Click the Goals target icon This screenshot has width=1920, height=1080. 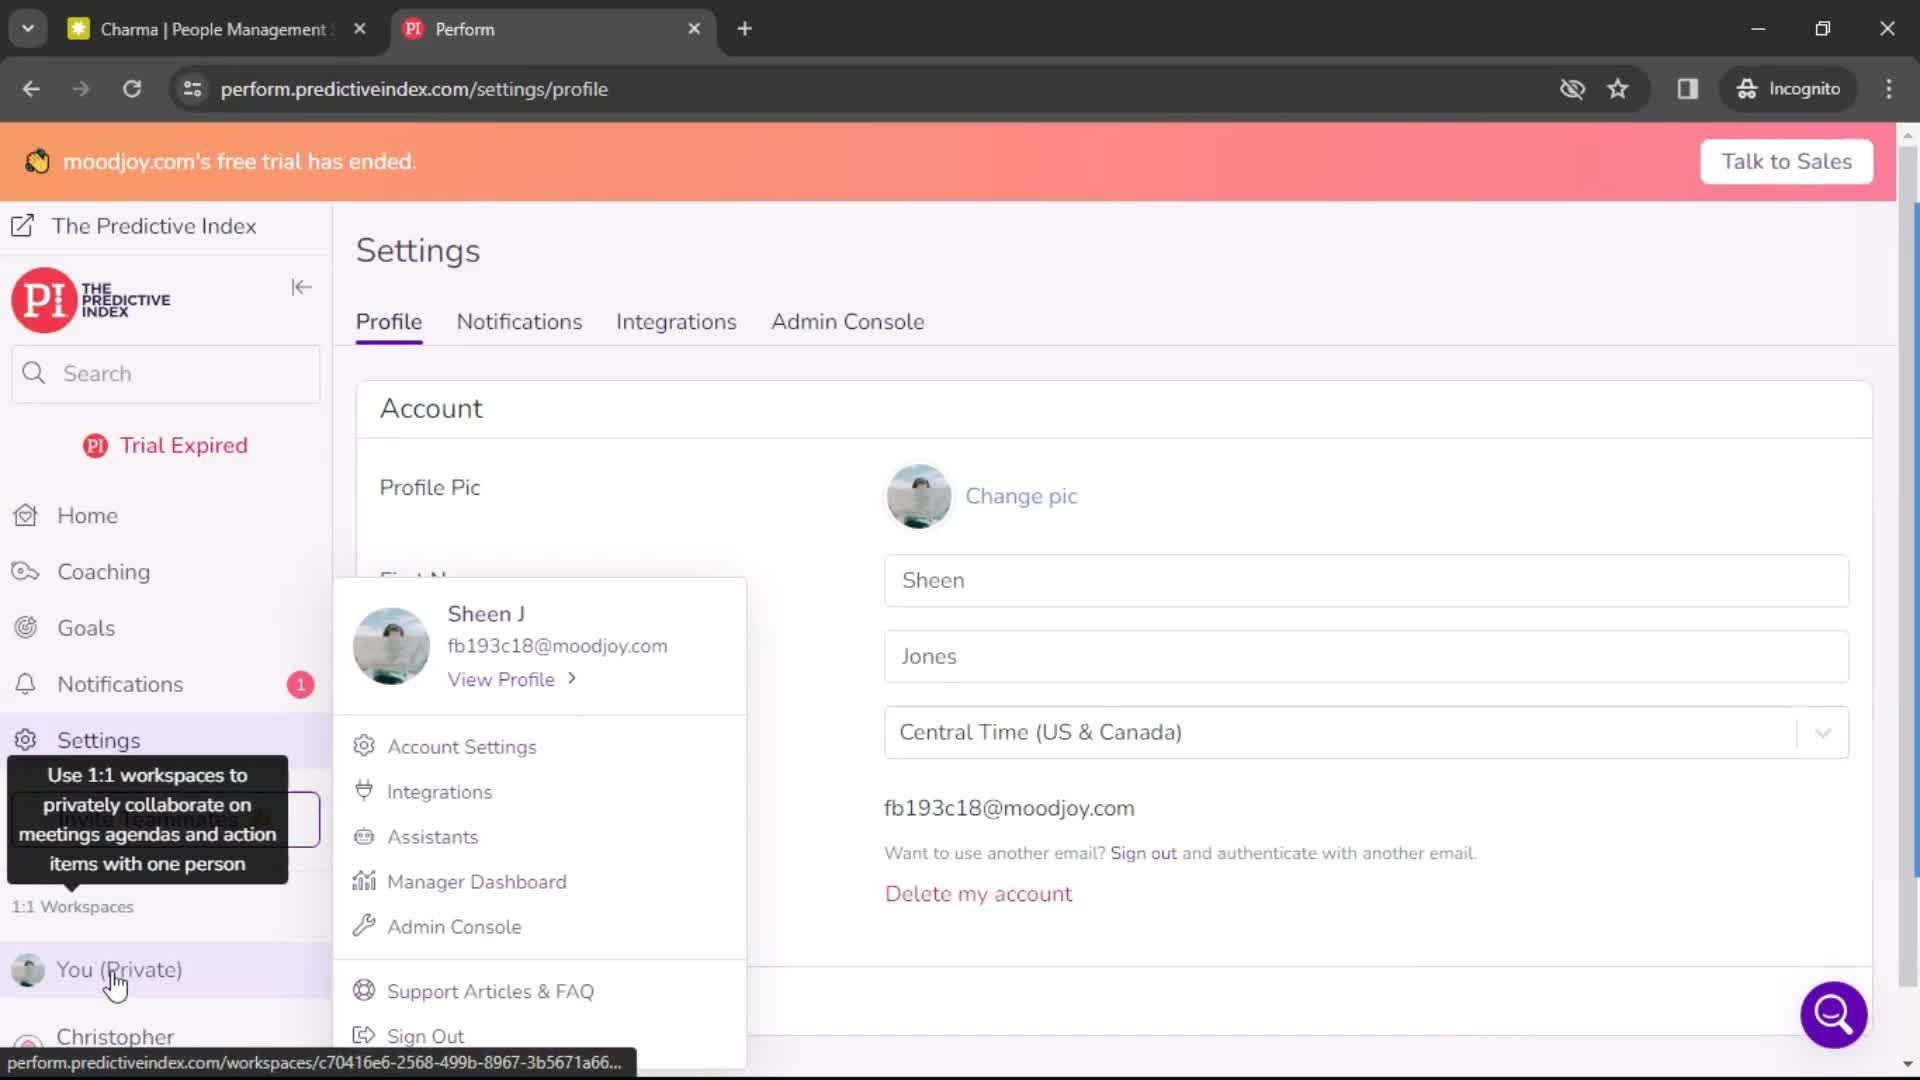coord(26,628)
